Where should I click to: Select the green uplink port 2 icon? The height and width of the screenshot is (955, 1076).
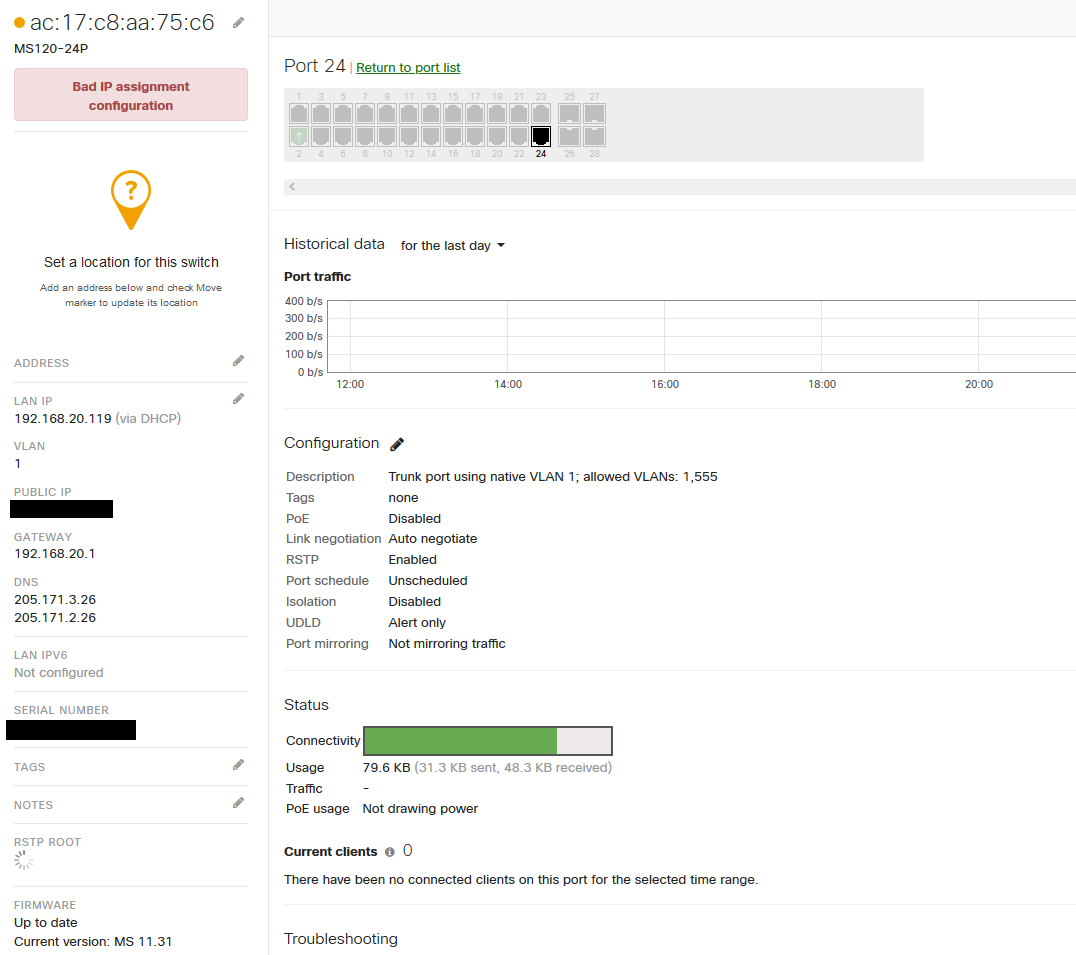[298, 137]
